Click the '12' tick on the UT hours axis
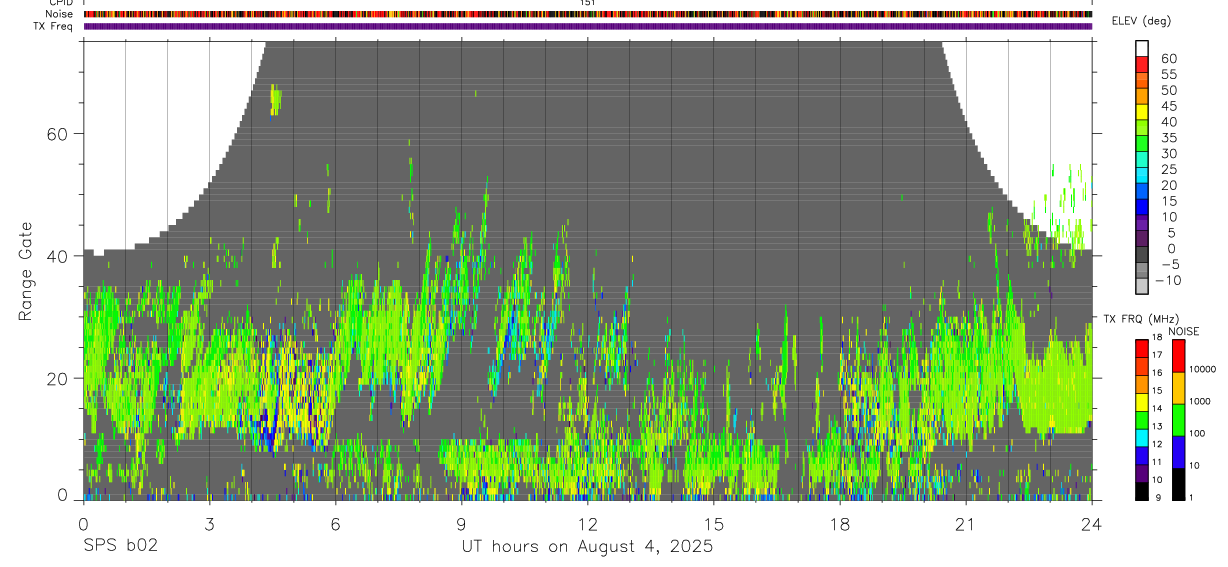 pos(587,524)
